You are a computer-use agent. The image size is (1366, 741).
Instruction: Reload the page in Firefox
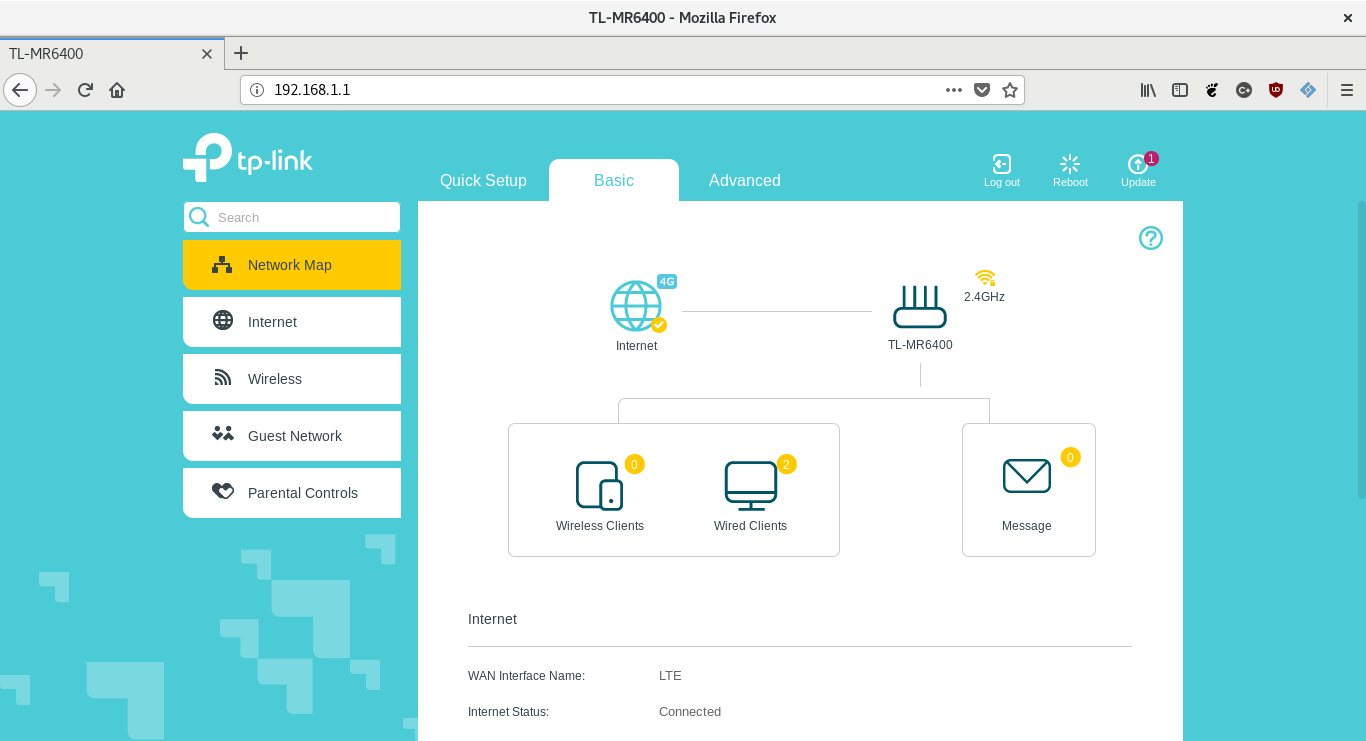click(85, 90)
